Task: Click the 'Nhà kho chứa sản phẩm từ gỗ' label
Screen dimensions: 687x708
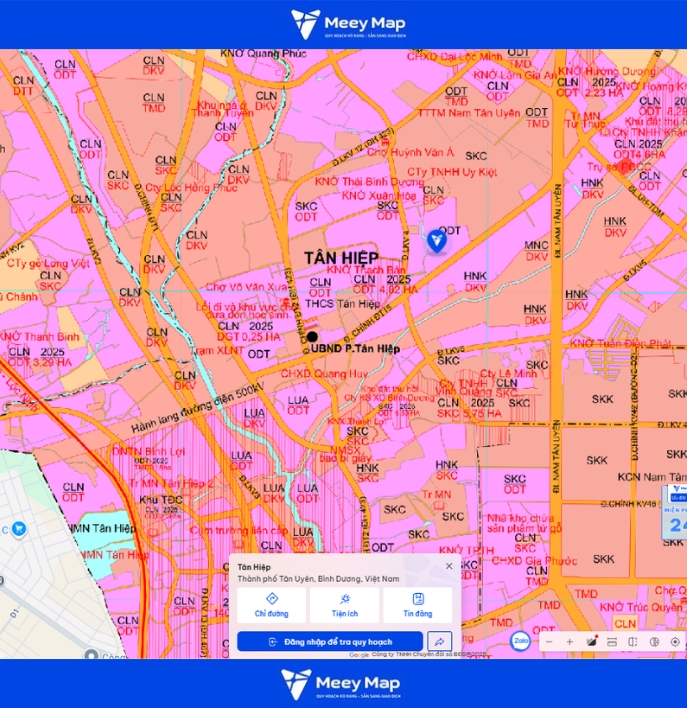Action: click(x=524, y=523)
